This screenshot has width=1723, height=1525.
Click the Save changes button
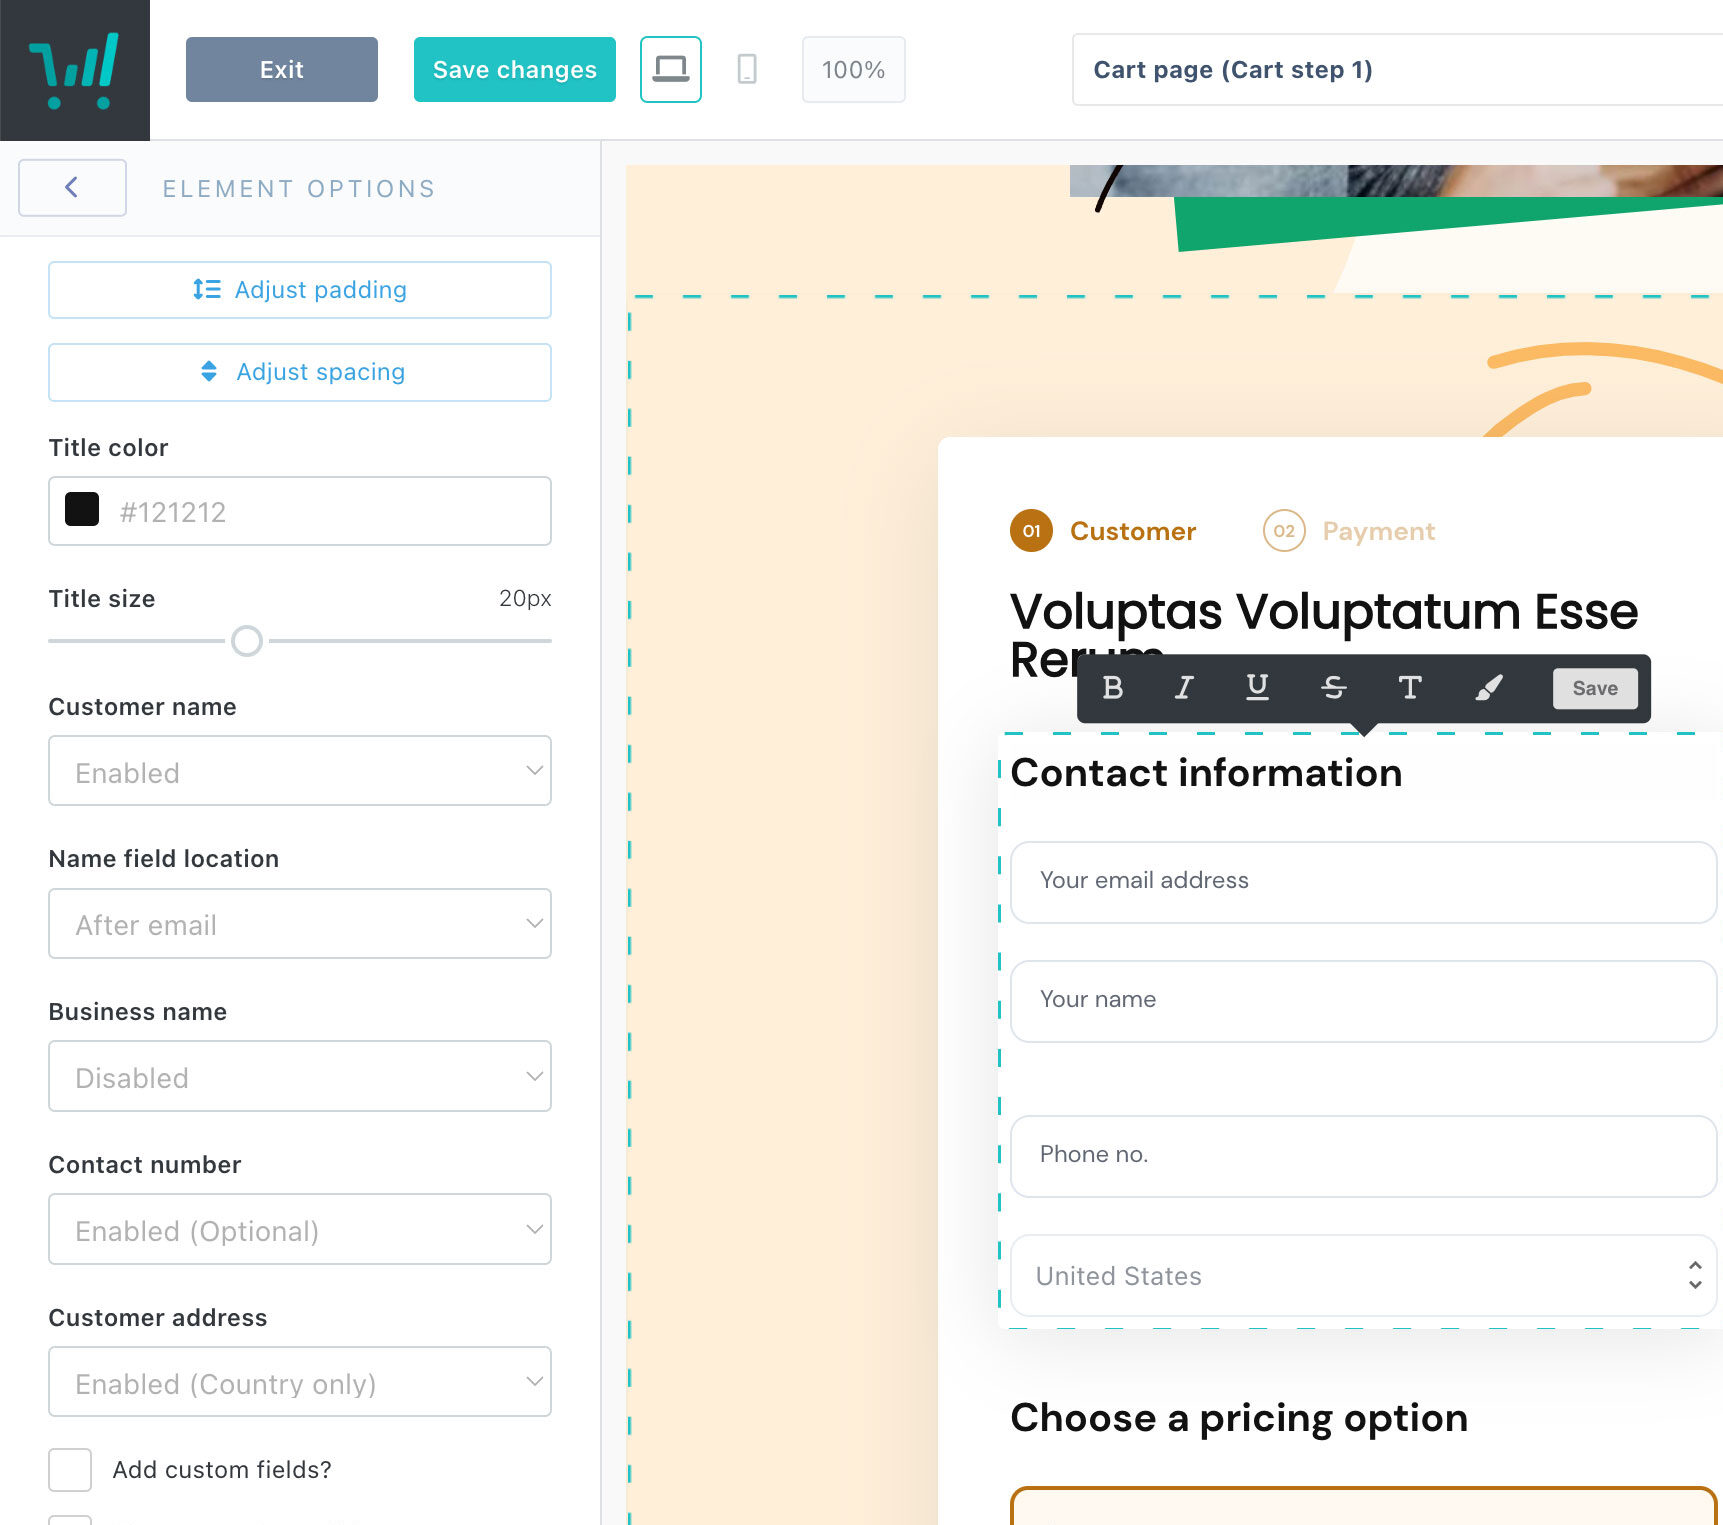[515, 70]
